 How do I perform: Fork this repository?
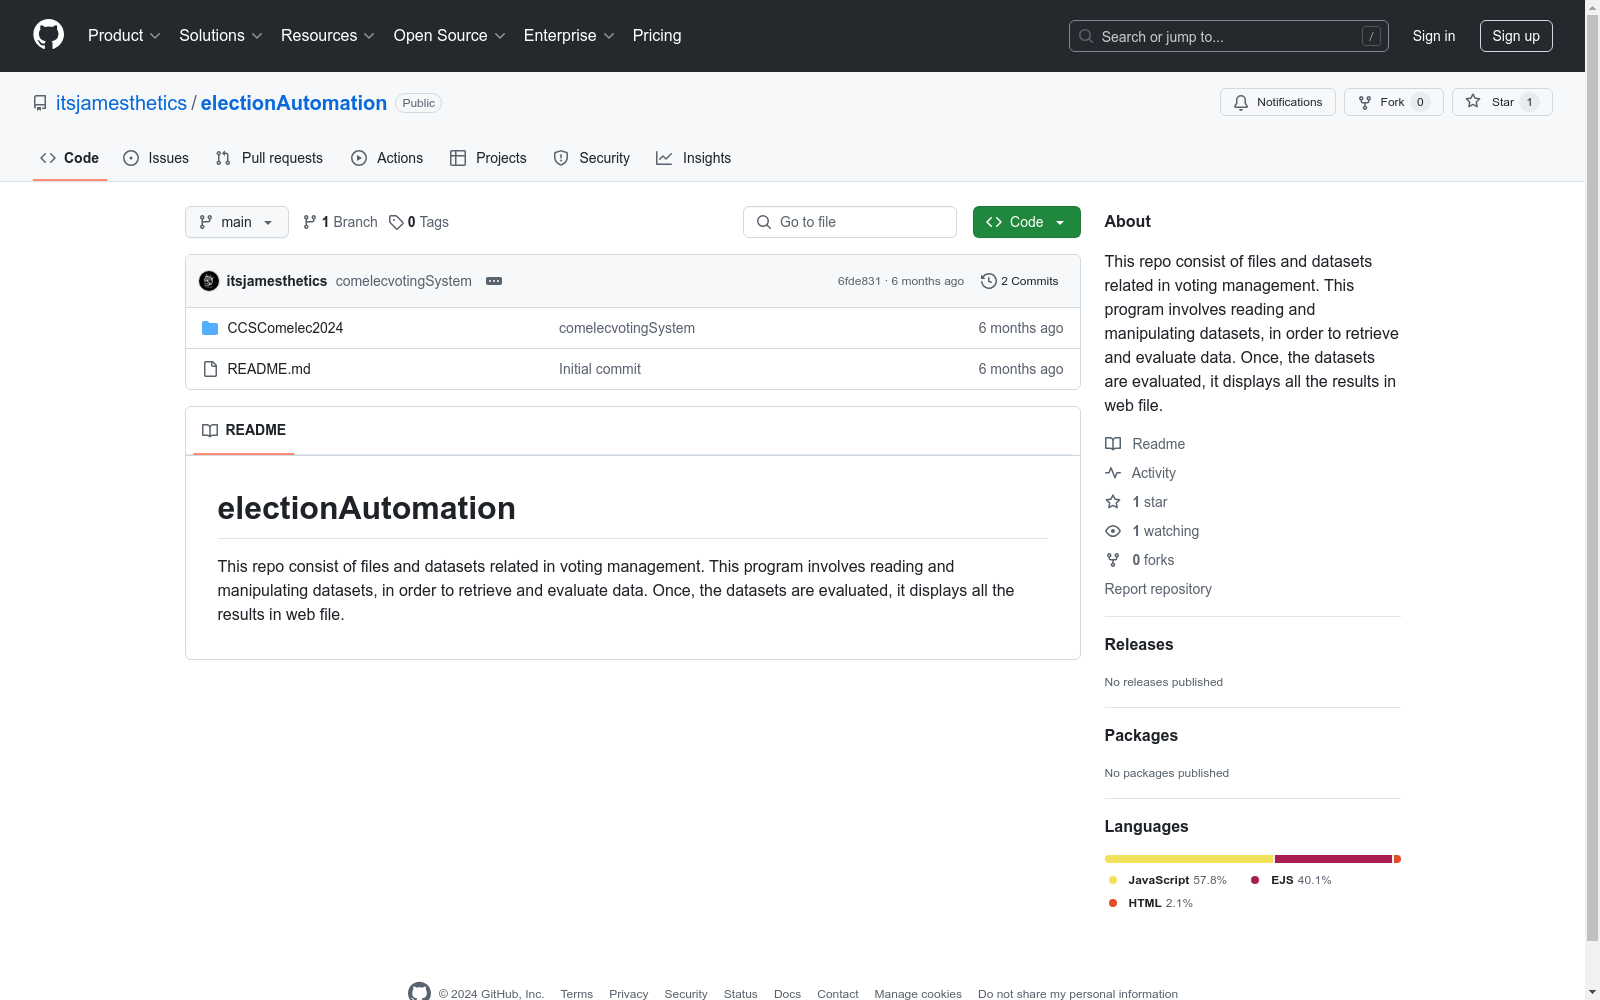click(x=1393, y=102)
